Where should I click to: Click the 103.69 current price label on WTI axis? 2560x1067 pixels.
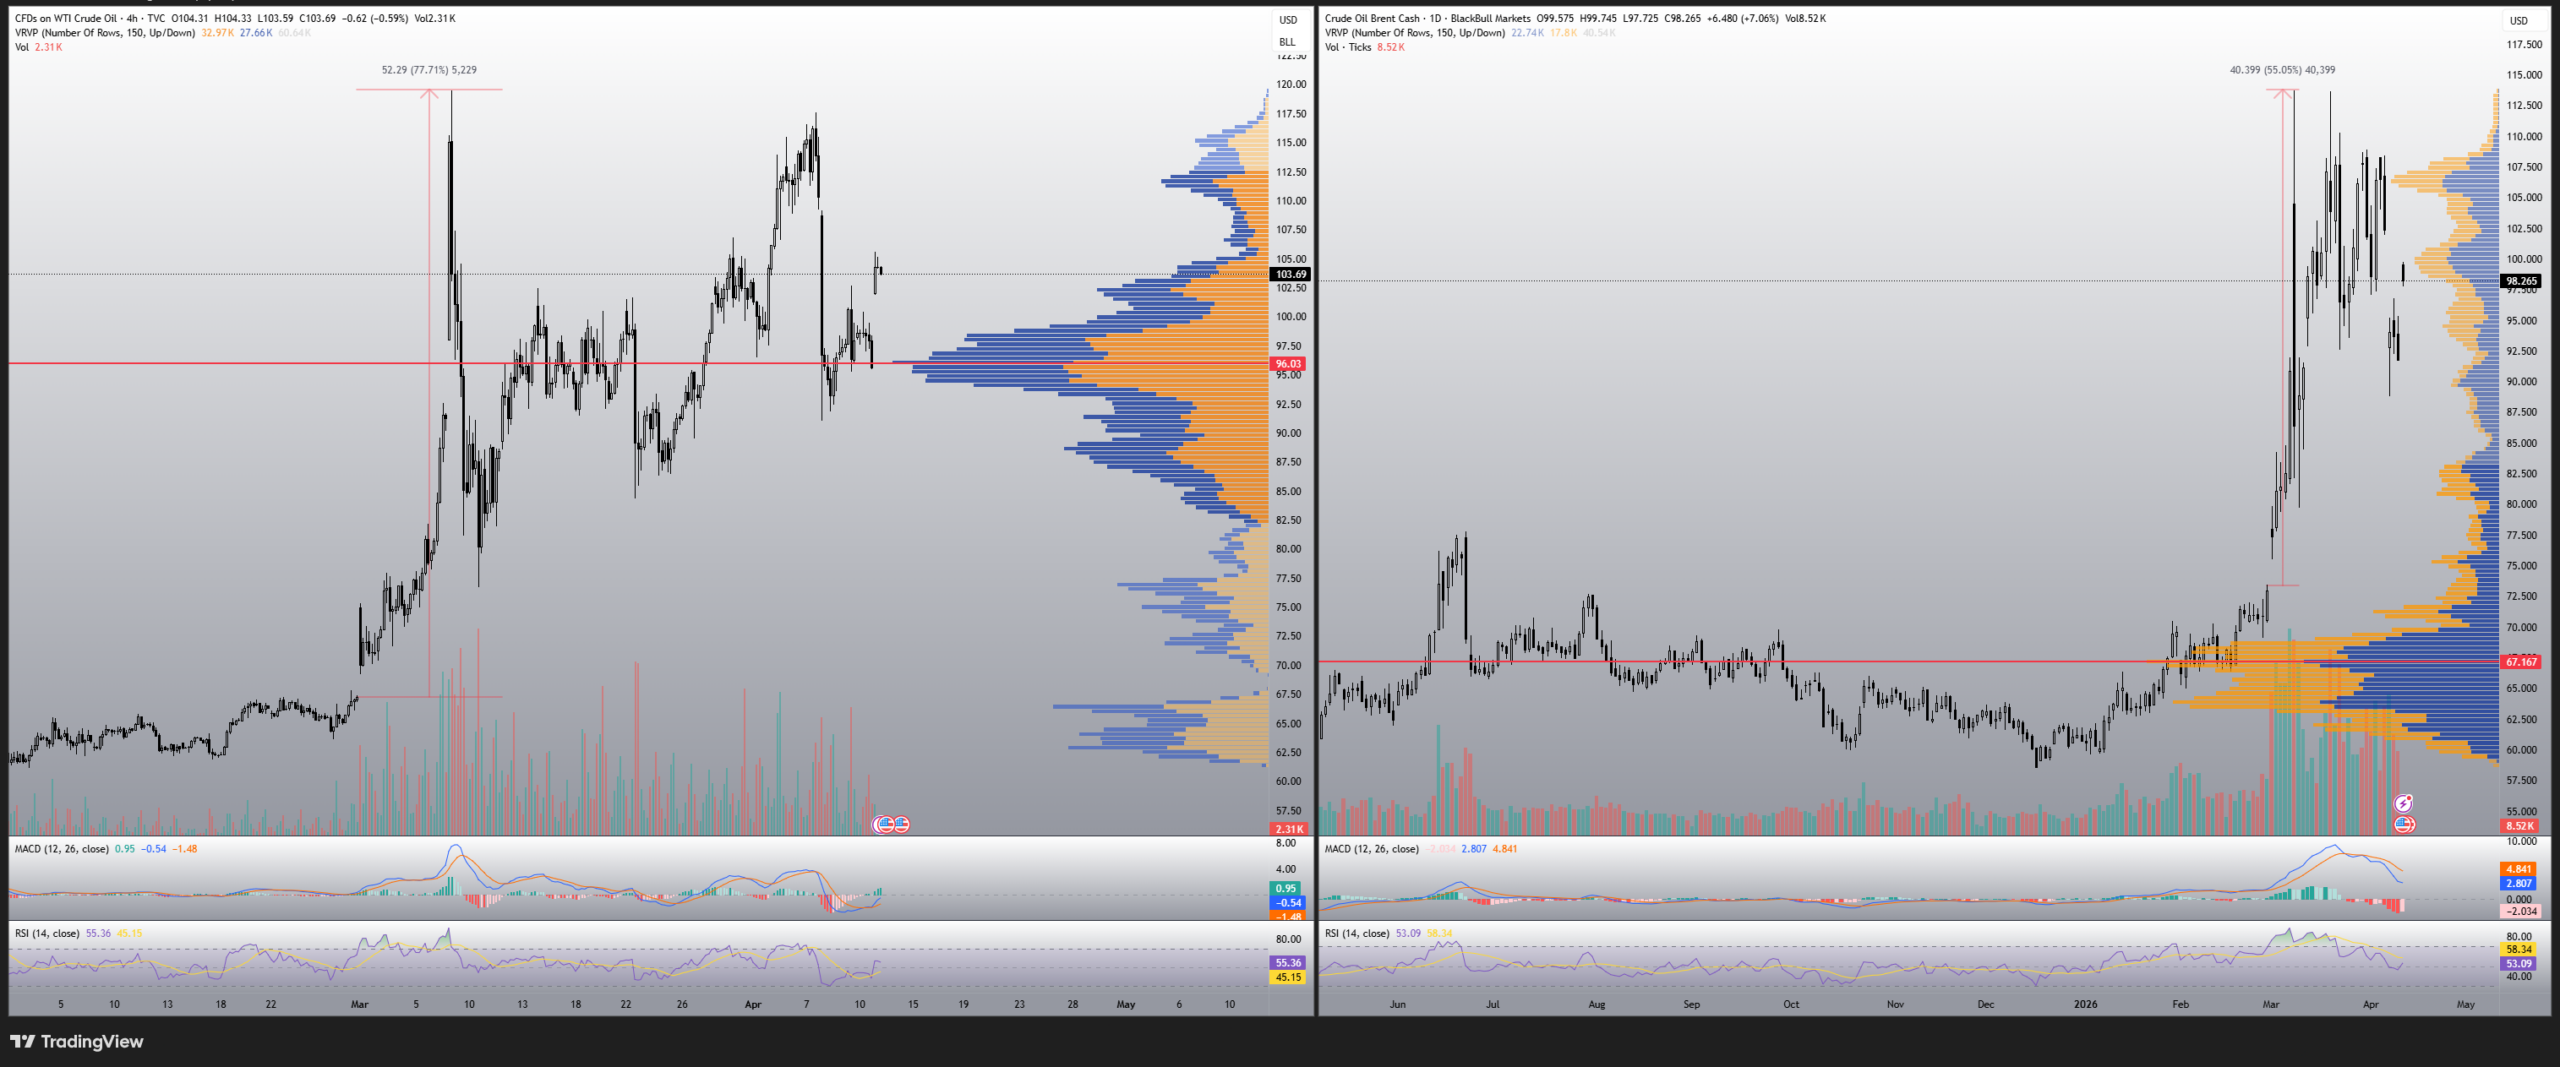[x=1290, y=274]
